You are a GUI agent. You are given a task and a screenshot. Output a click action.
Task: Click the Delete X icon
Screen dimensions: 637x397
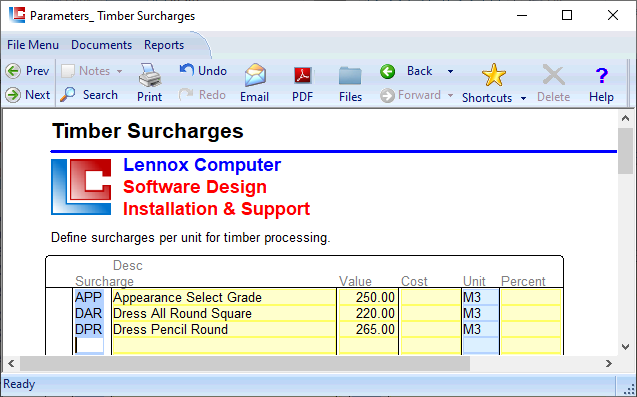click(553, 76)
